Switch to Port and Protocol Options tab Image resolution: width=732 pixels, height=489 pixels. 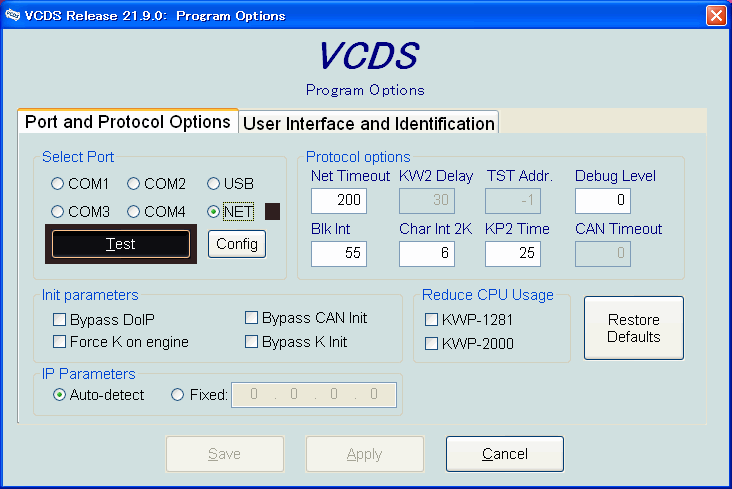point(127,122)
